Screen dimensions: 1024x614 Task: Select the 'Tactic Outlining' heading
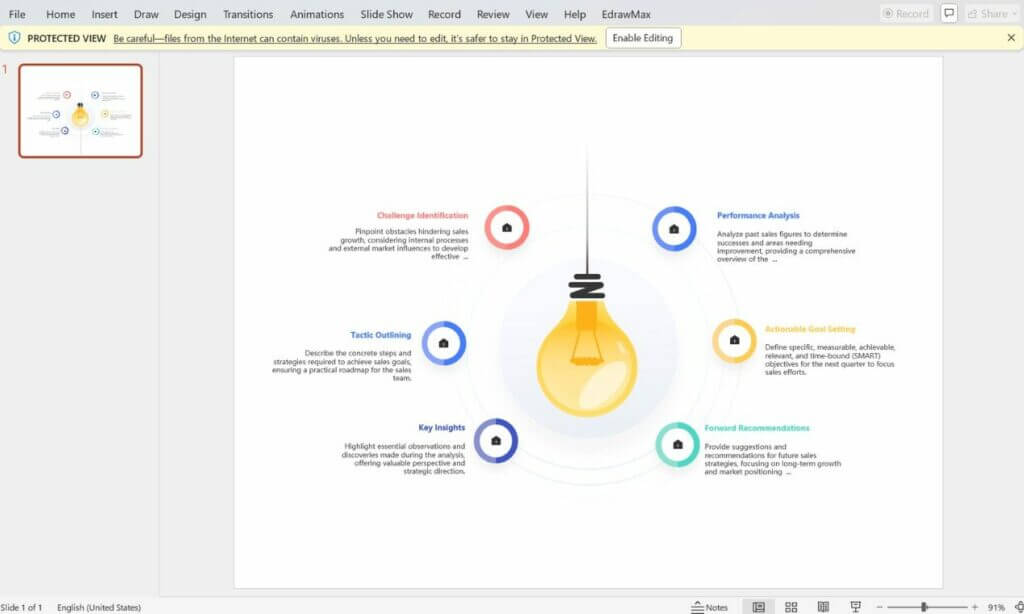point(380,334)
